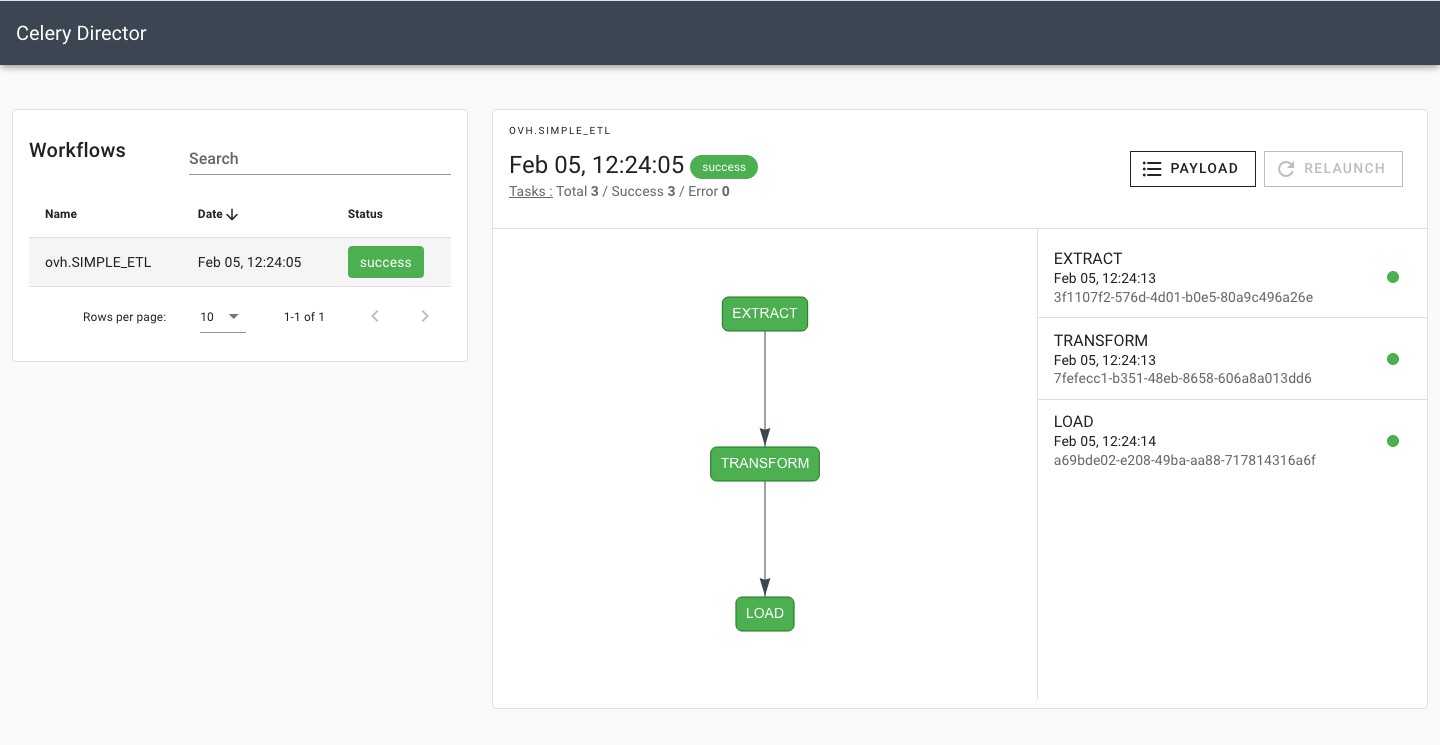
Task: Expand the TRANSFORM task entry
Action: (x=1200, y=358)
